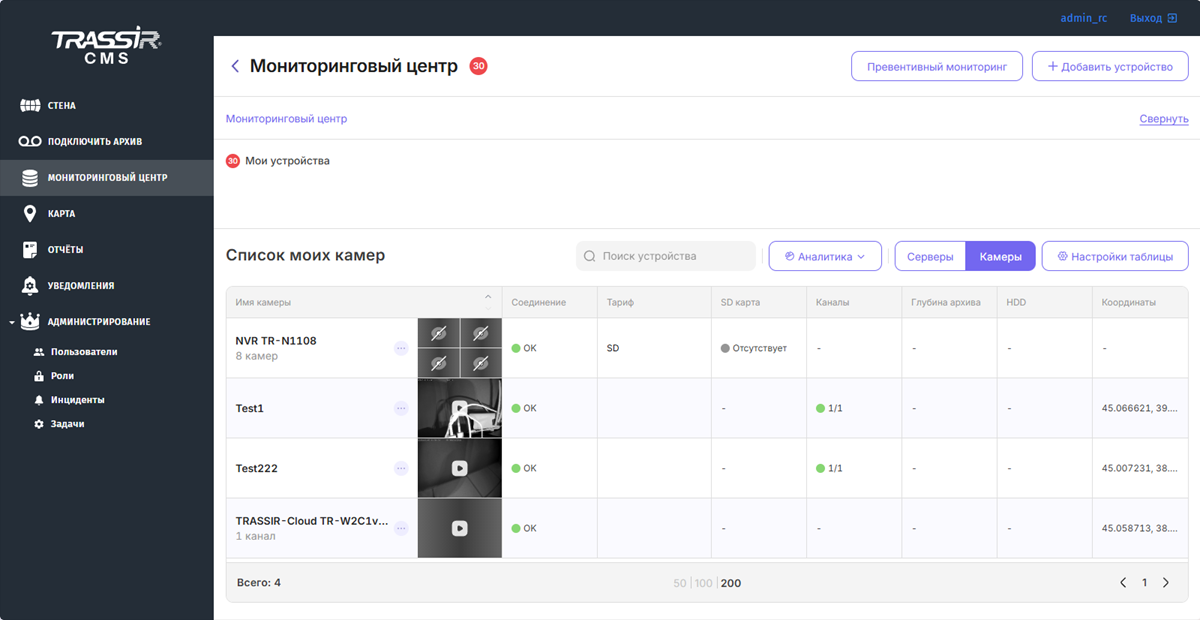Viewport: 1200px width, 620px height.
Task: Expand the Аналитика dropdown
Action: [824, 257]
